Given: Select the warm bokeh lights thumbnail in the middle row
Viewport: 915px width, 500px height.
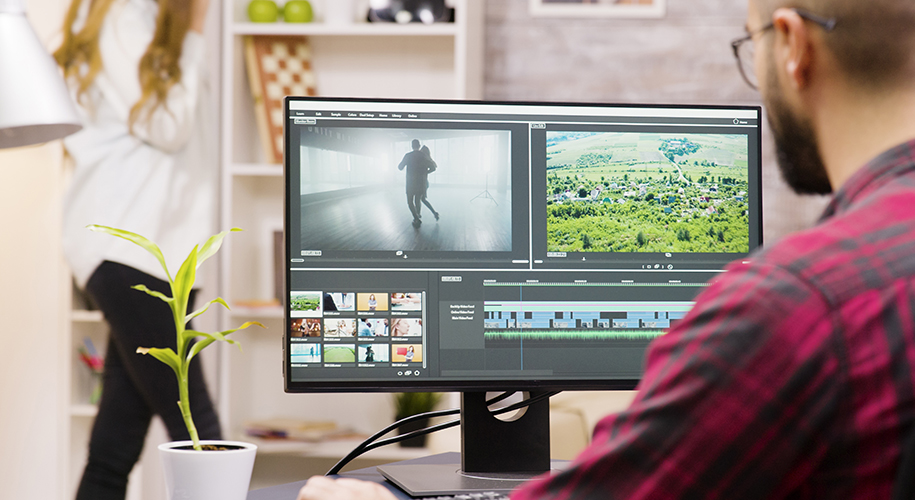Looking at the screenshot, I should pos(306,327).
